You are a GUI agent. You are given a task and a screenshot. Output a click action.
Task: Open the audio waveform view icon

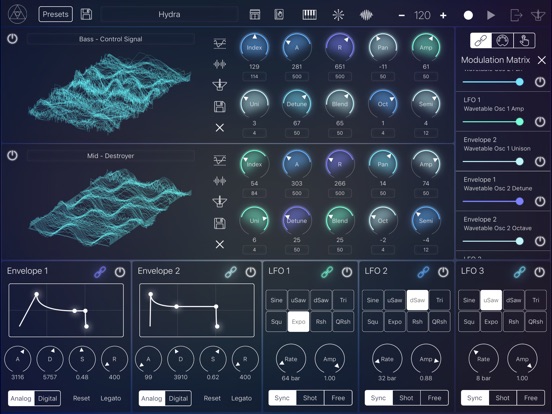(366, 15)
